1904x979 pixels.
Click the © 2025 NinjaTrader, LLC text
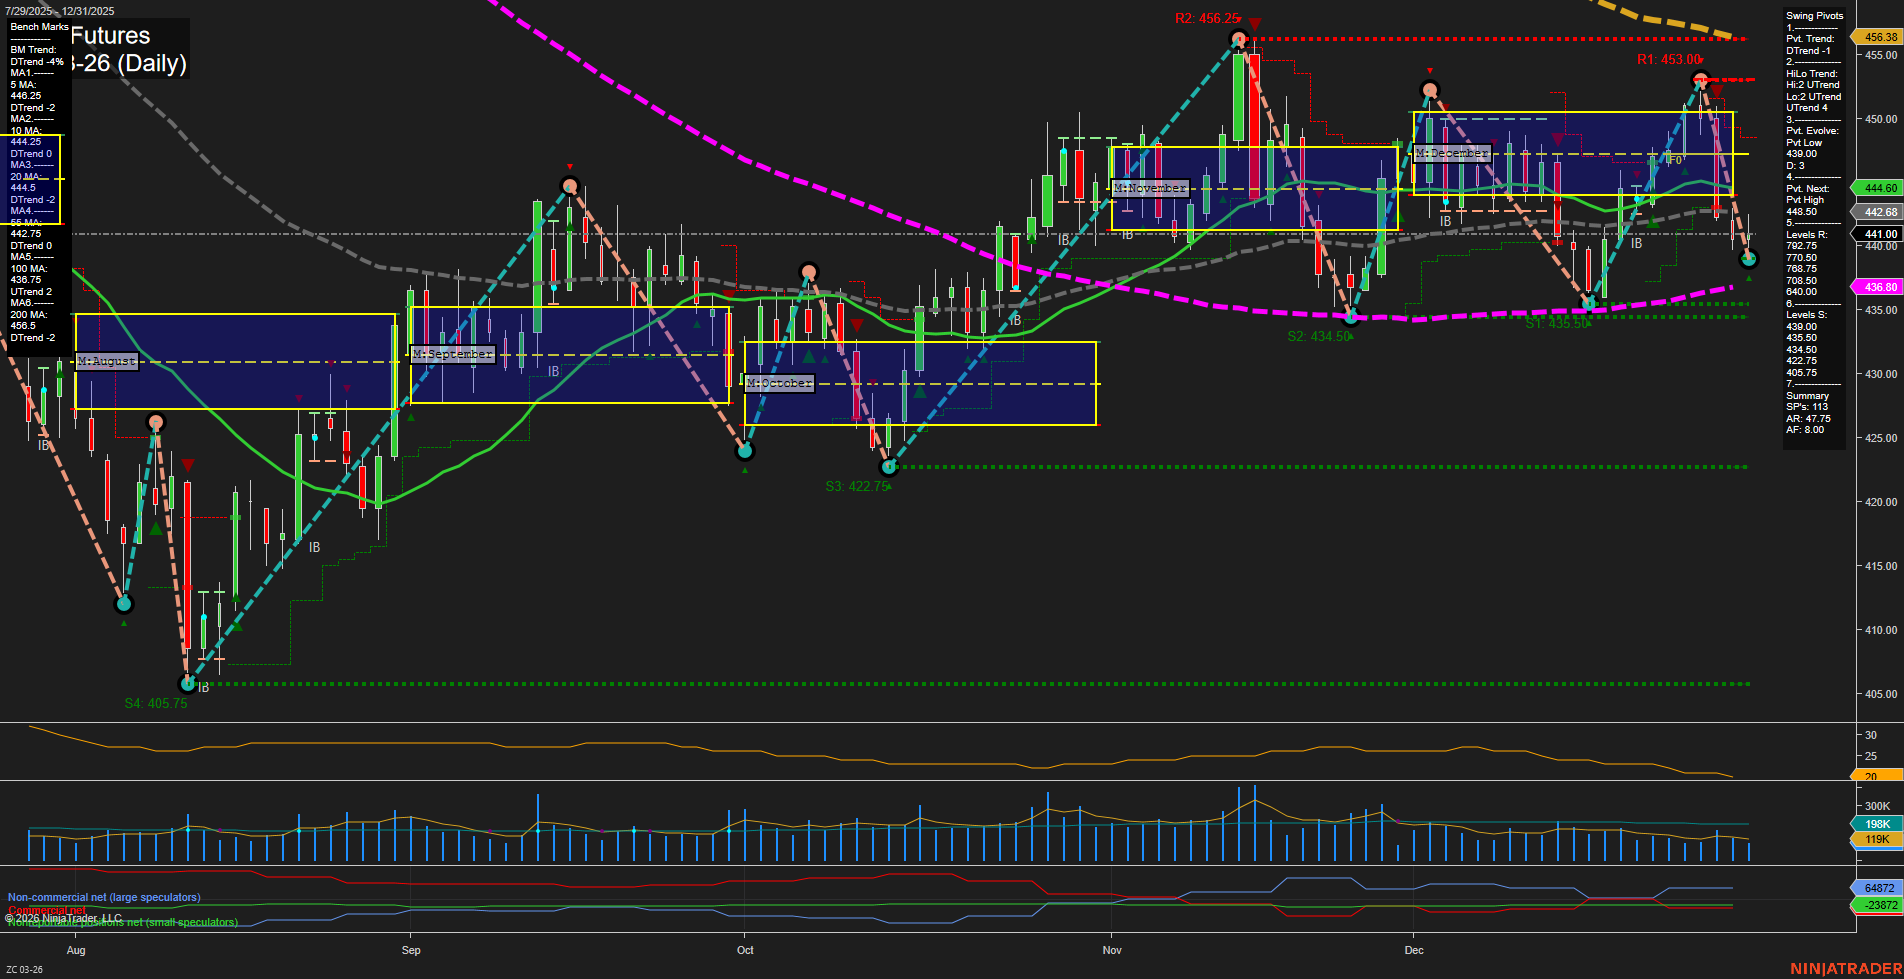tap(64, 916)
